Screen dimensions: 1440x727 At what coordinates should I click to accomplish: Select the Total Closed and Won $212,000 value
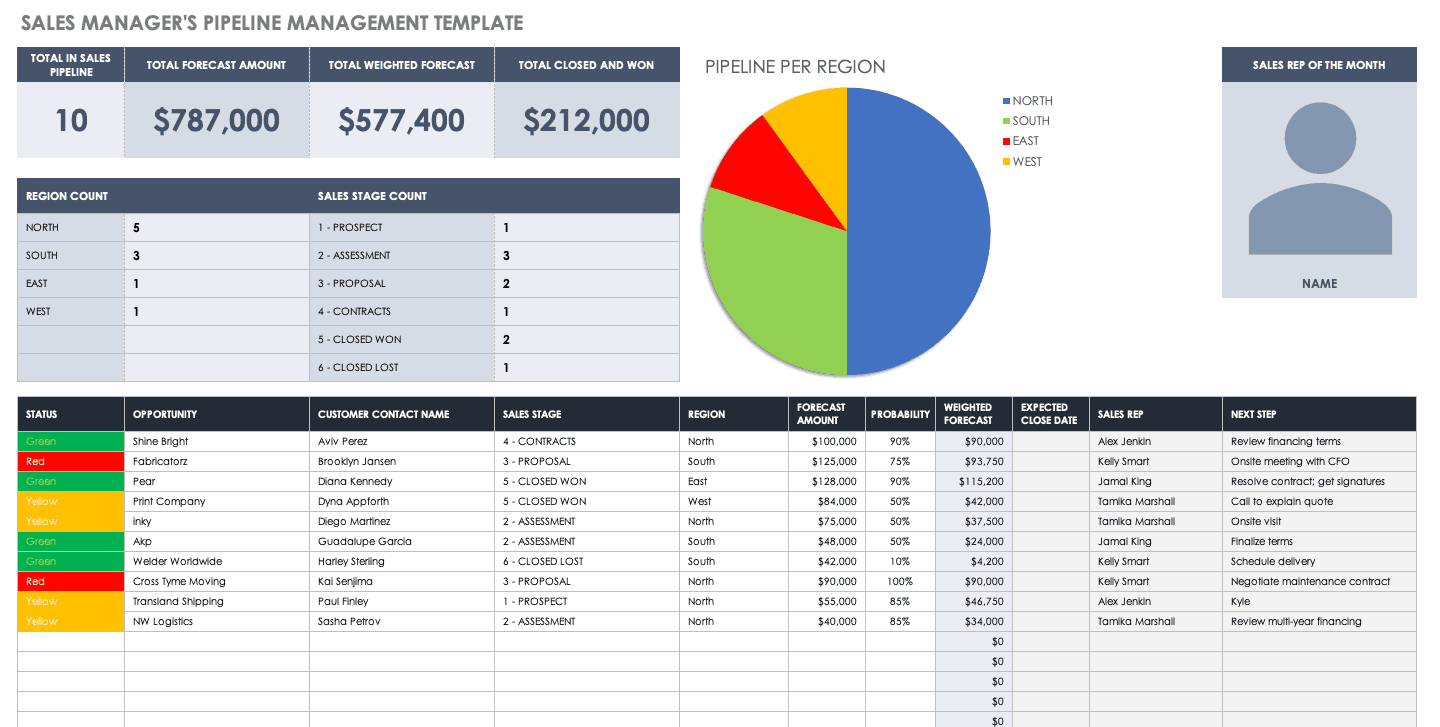click(586, 121)
